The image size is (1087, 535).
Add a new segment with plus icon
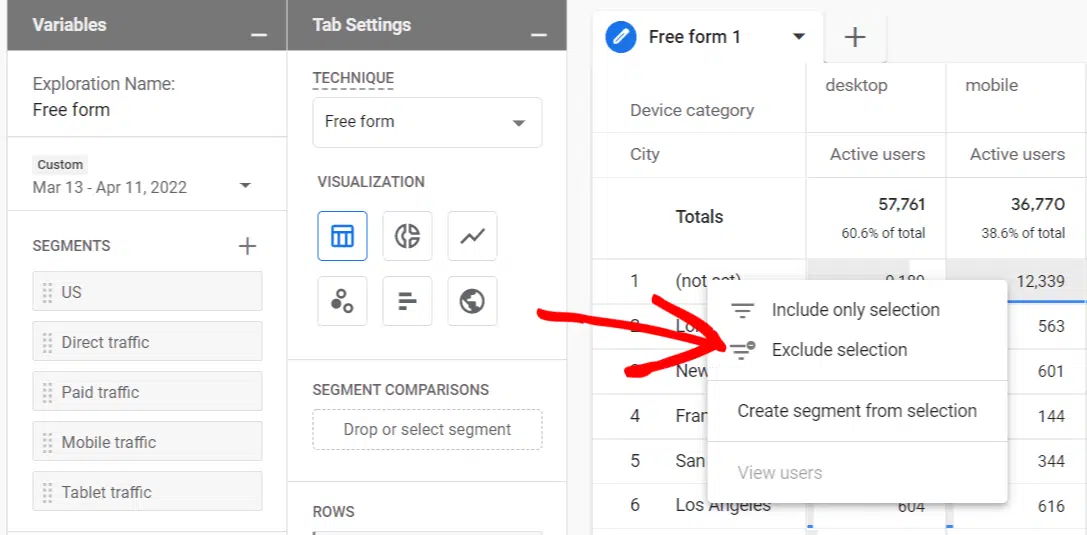(247, 246)
